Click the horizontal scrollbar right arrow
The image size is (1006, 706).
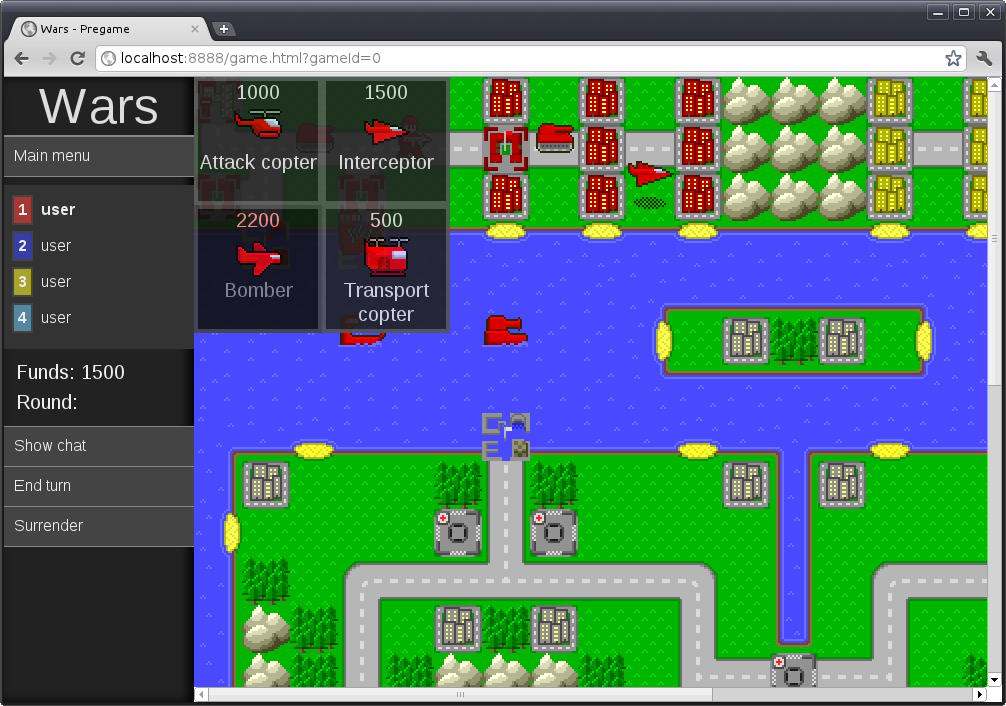click(x=979, y=694)
